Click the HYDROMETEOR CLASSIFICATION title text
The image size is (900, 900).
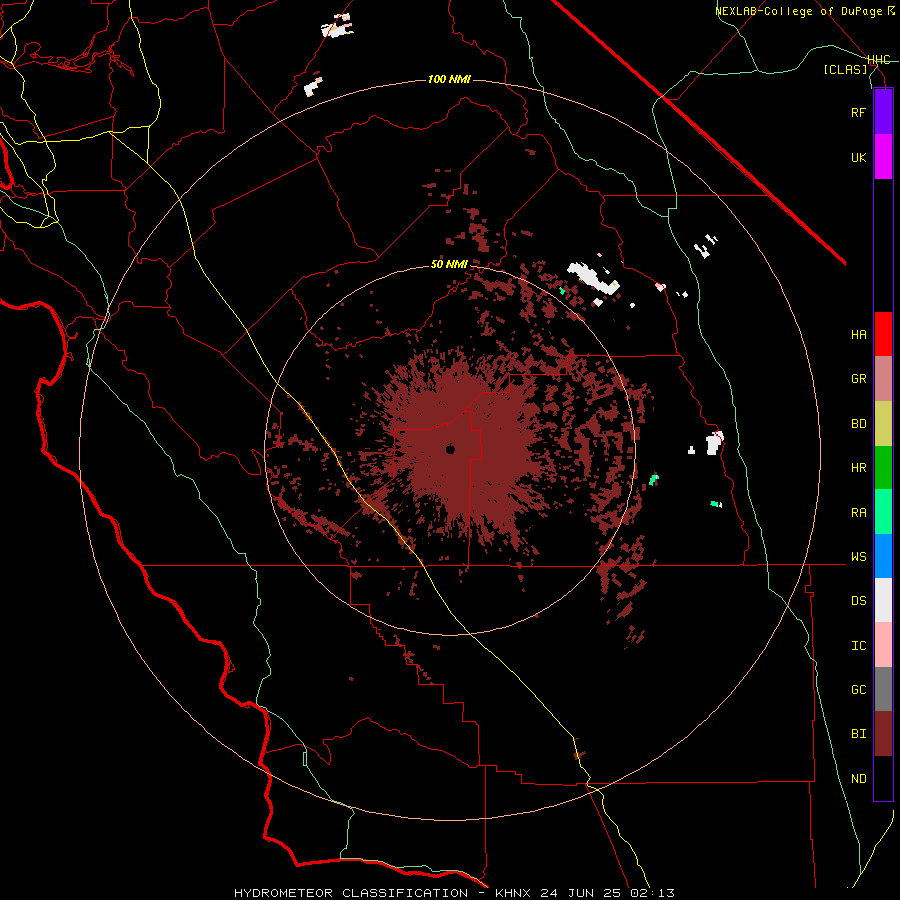(351, 893)
